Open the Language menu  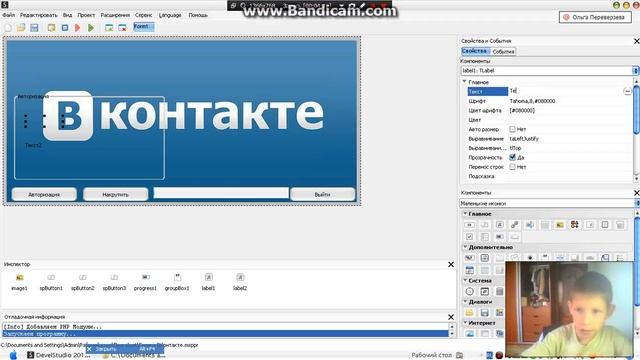coord(170,15)
